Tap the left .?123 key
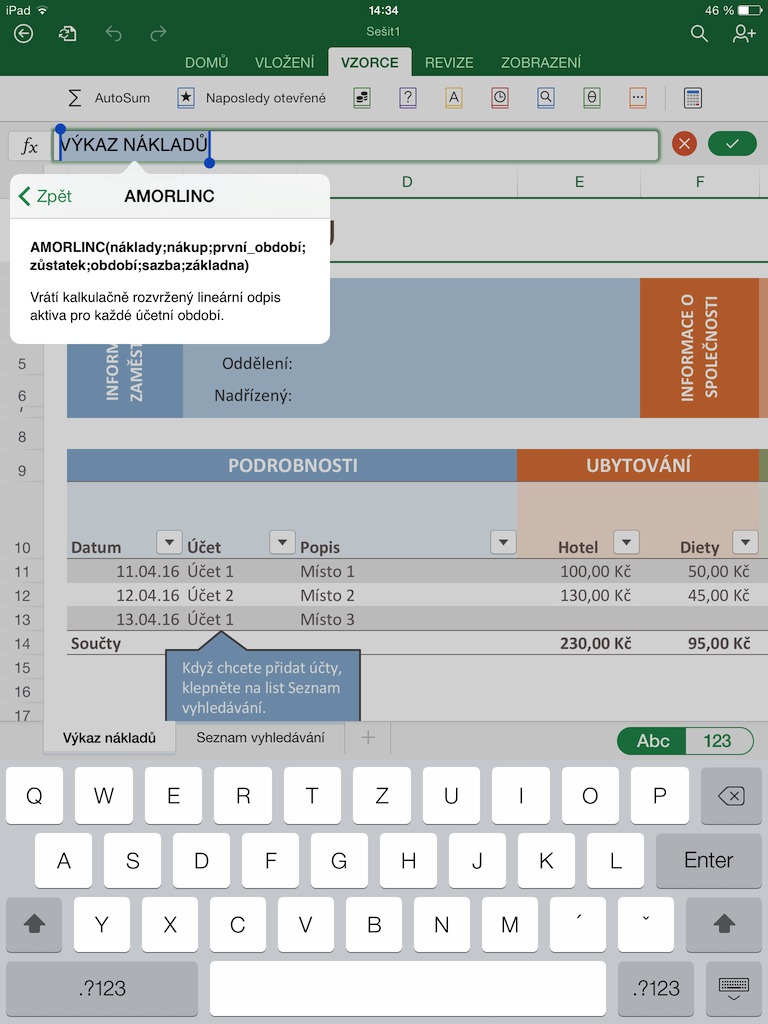768x1024 pixels. (x=102, y=989)
